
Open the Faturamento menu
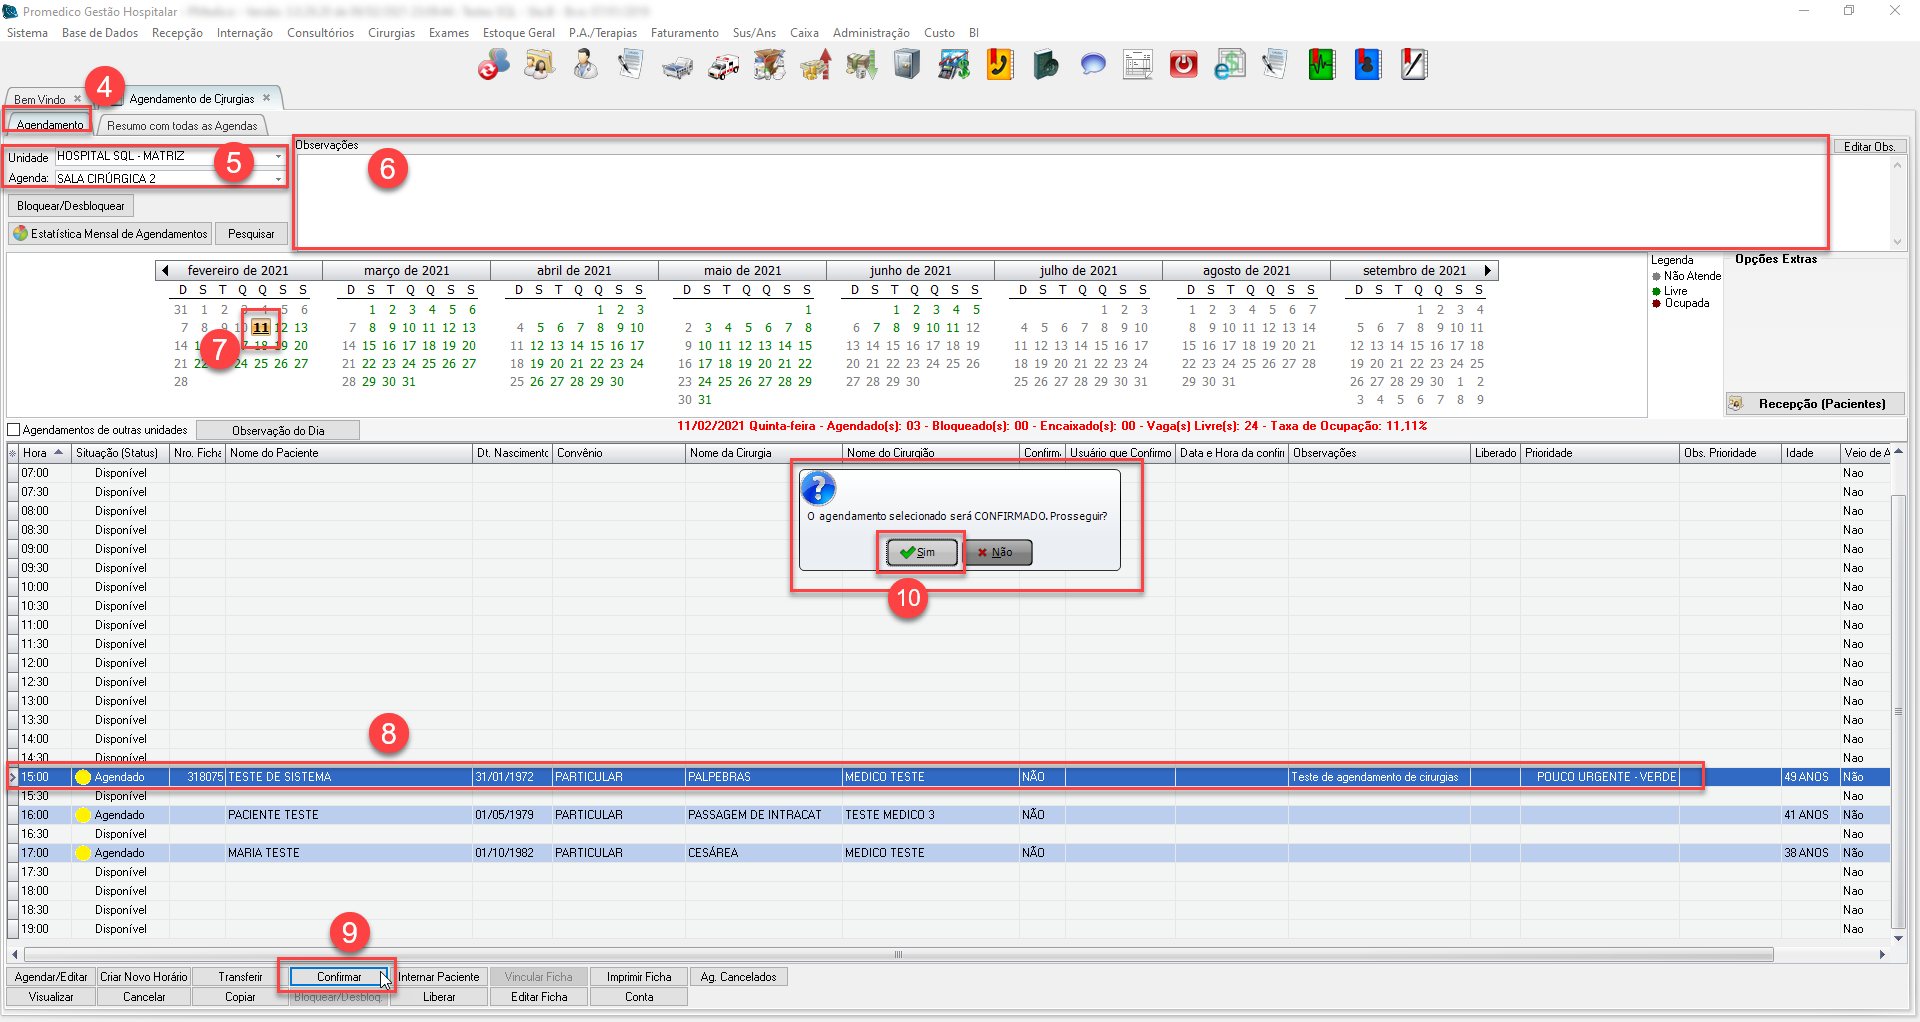[684, 33]
